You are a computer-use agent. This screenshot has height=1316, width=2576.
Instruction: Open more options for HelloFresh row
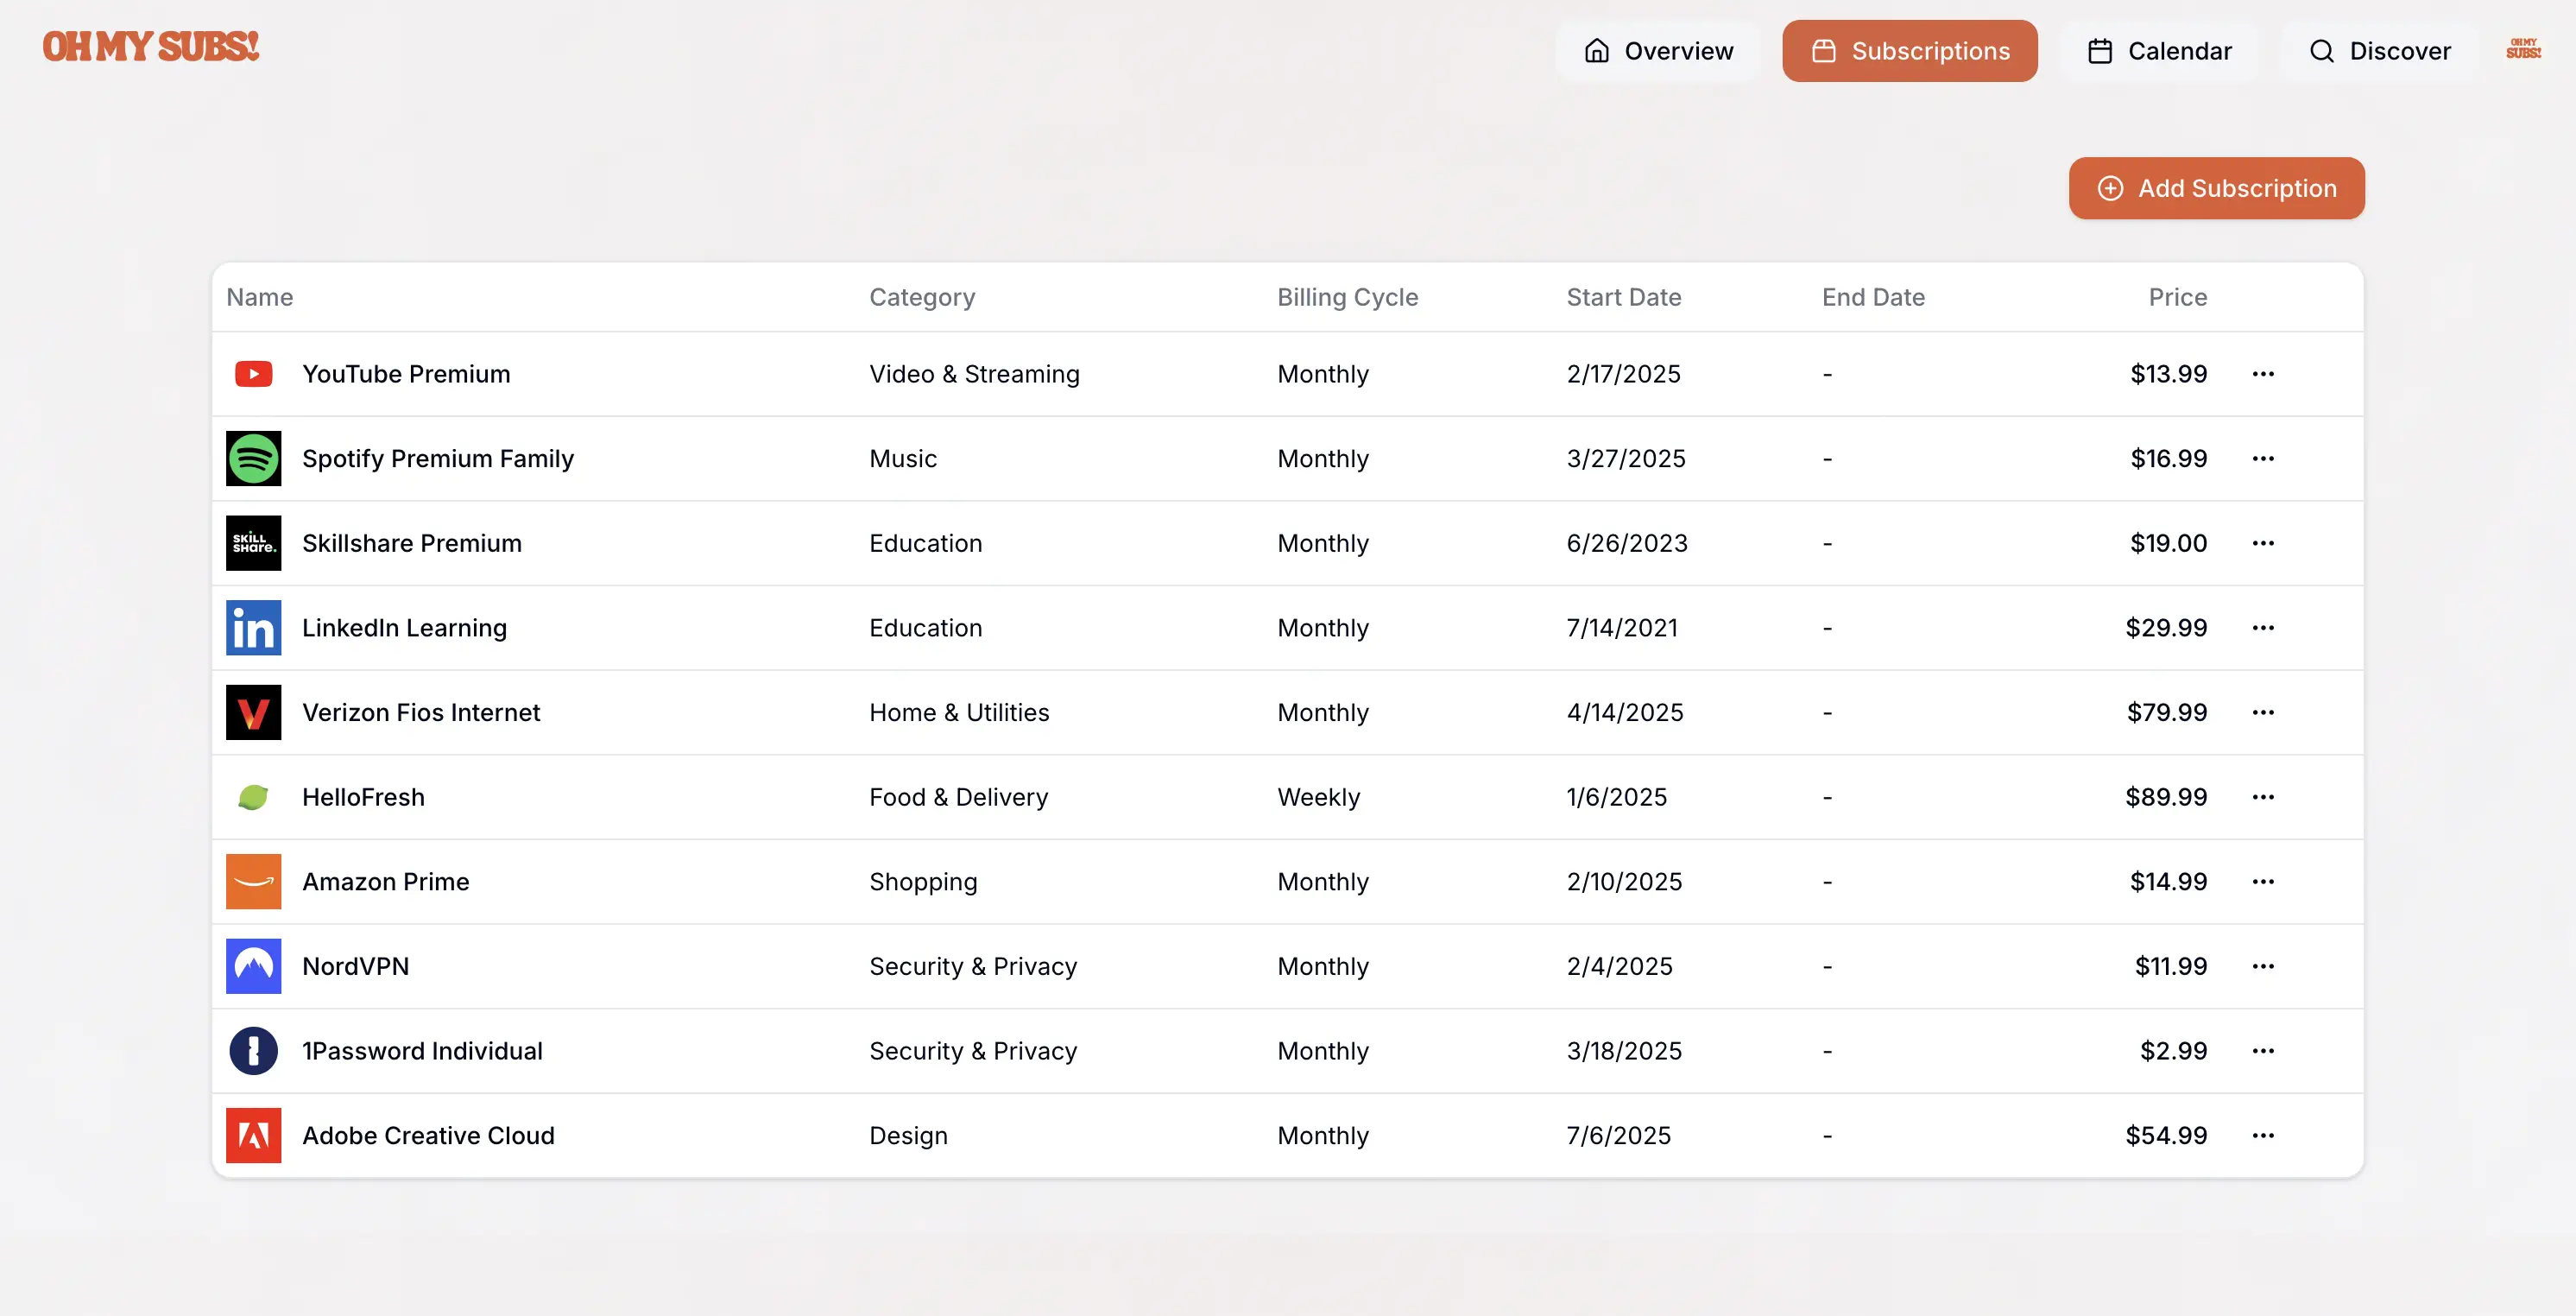click(2263, 797)
